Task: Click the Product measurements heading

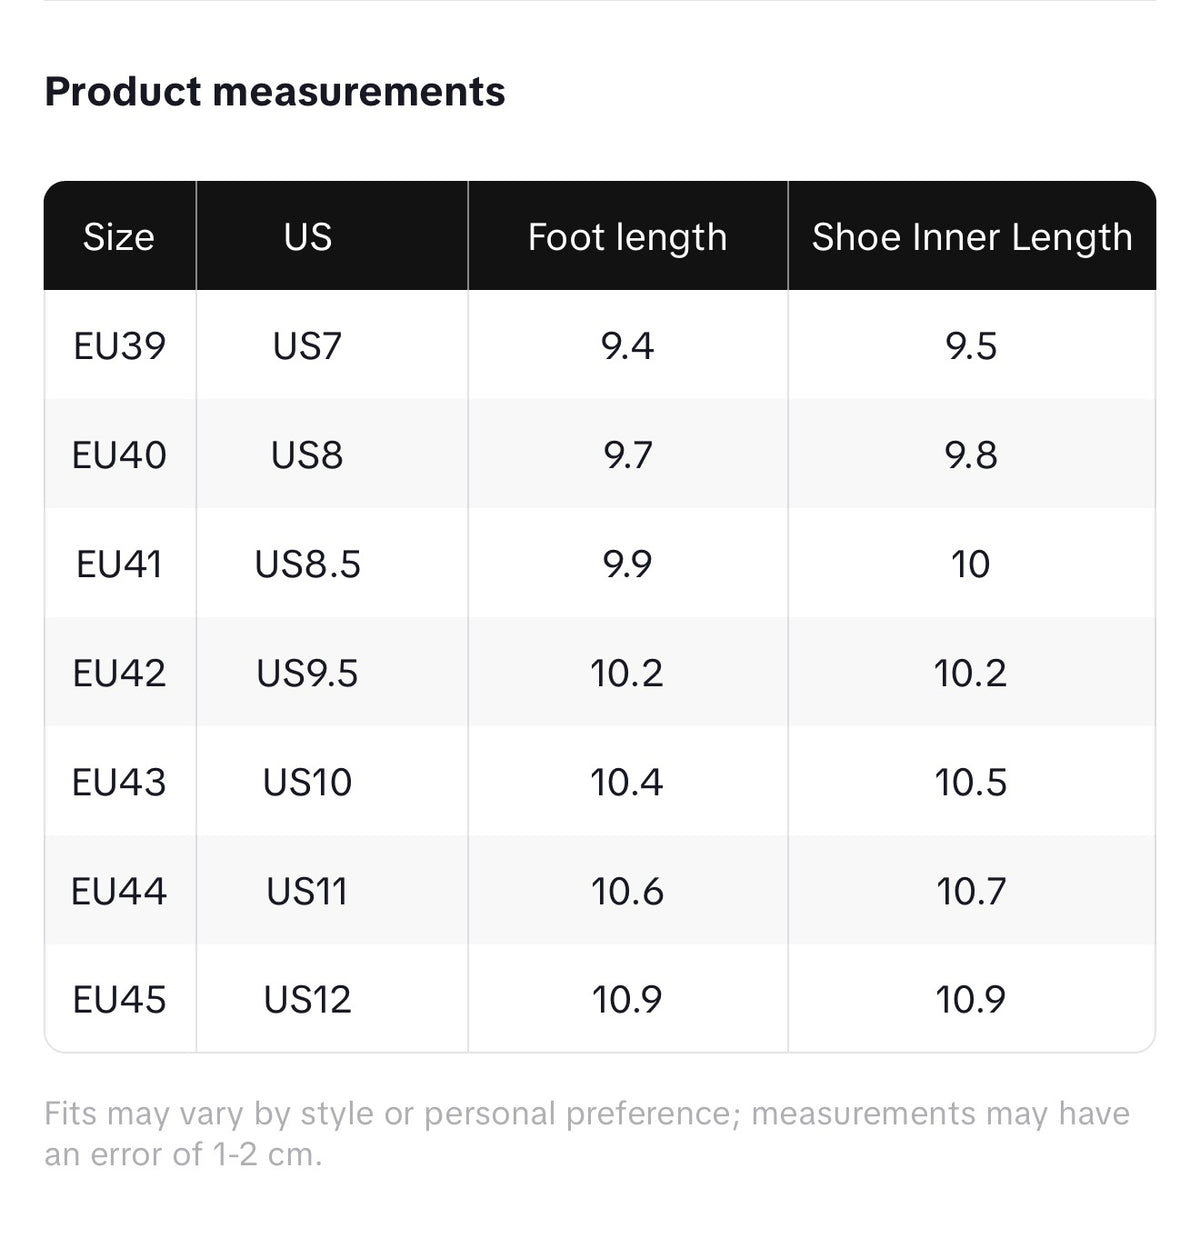Action: [x=275, y=92]
